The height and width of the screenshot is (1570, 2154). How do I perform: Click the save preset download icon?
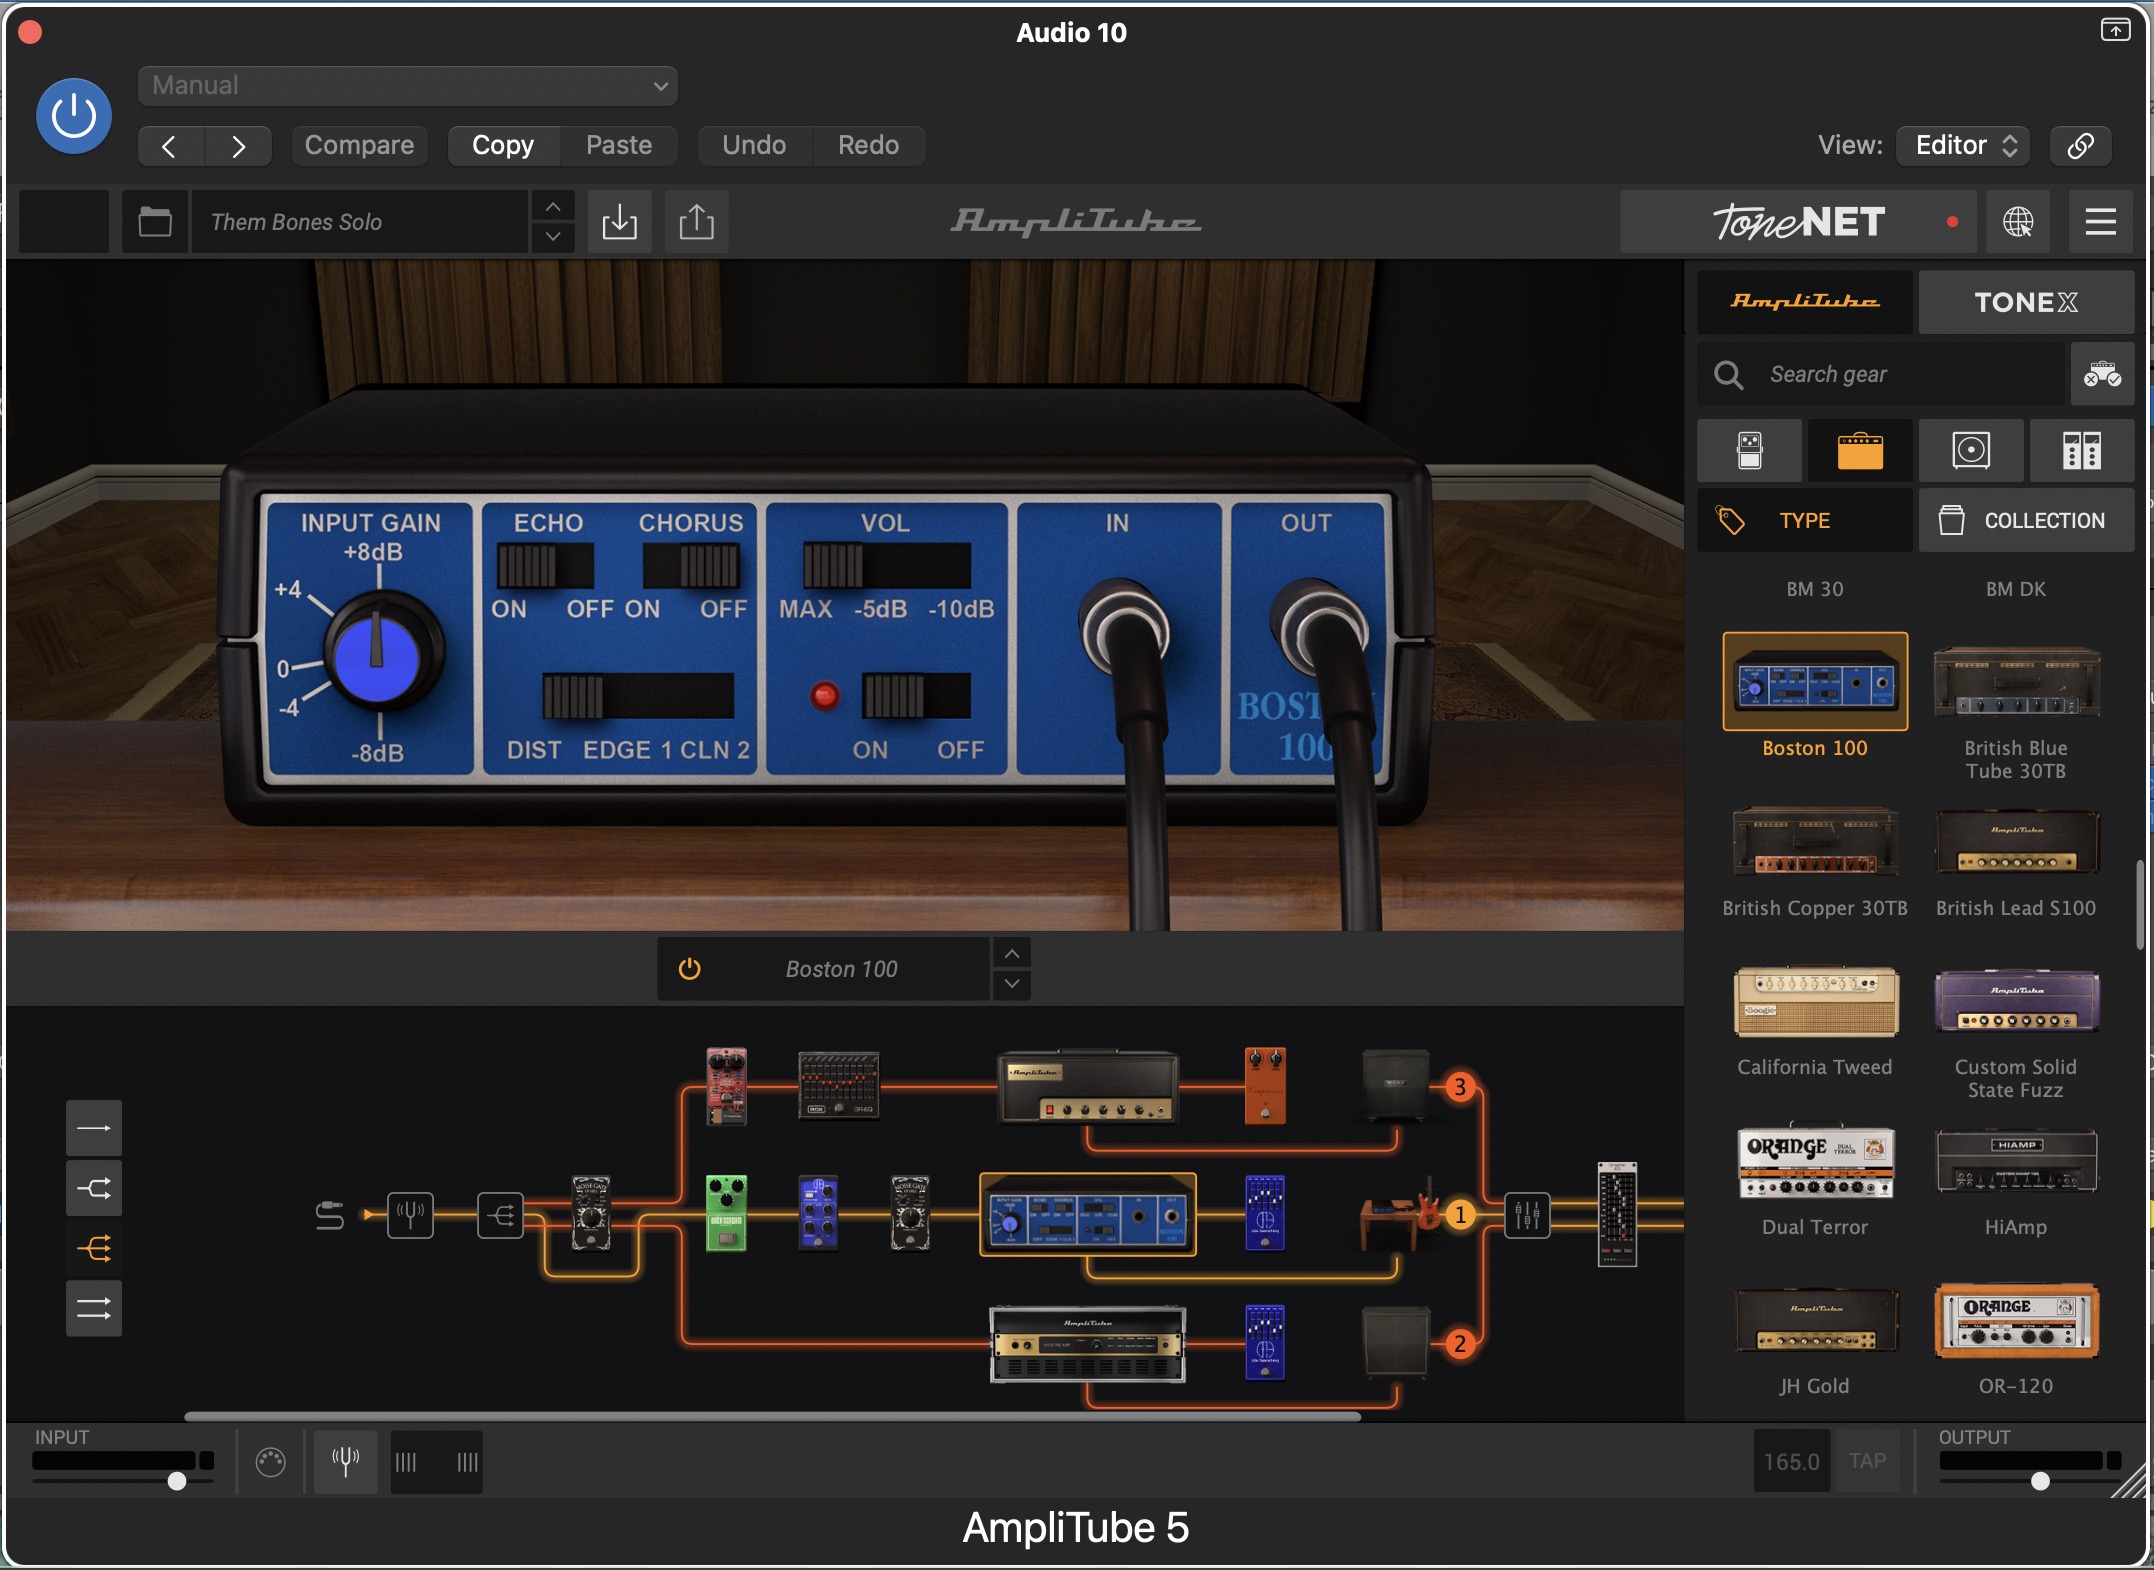tap(619, 221)
